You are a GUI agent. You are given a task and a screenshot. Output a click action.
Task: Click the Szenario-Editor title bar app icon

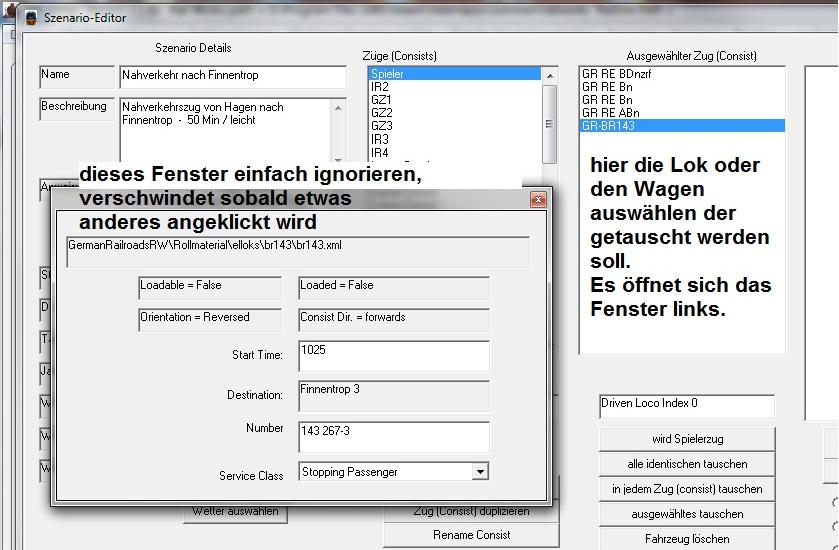32,18
